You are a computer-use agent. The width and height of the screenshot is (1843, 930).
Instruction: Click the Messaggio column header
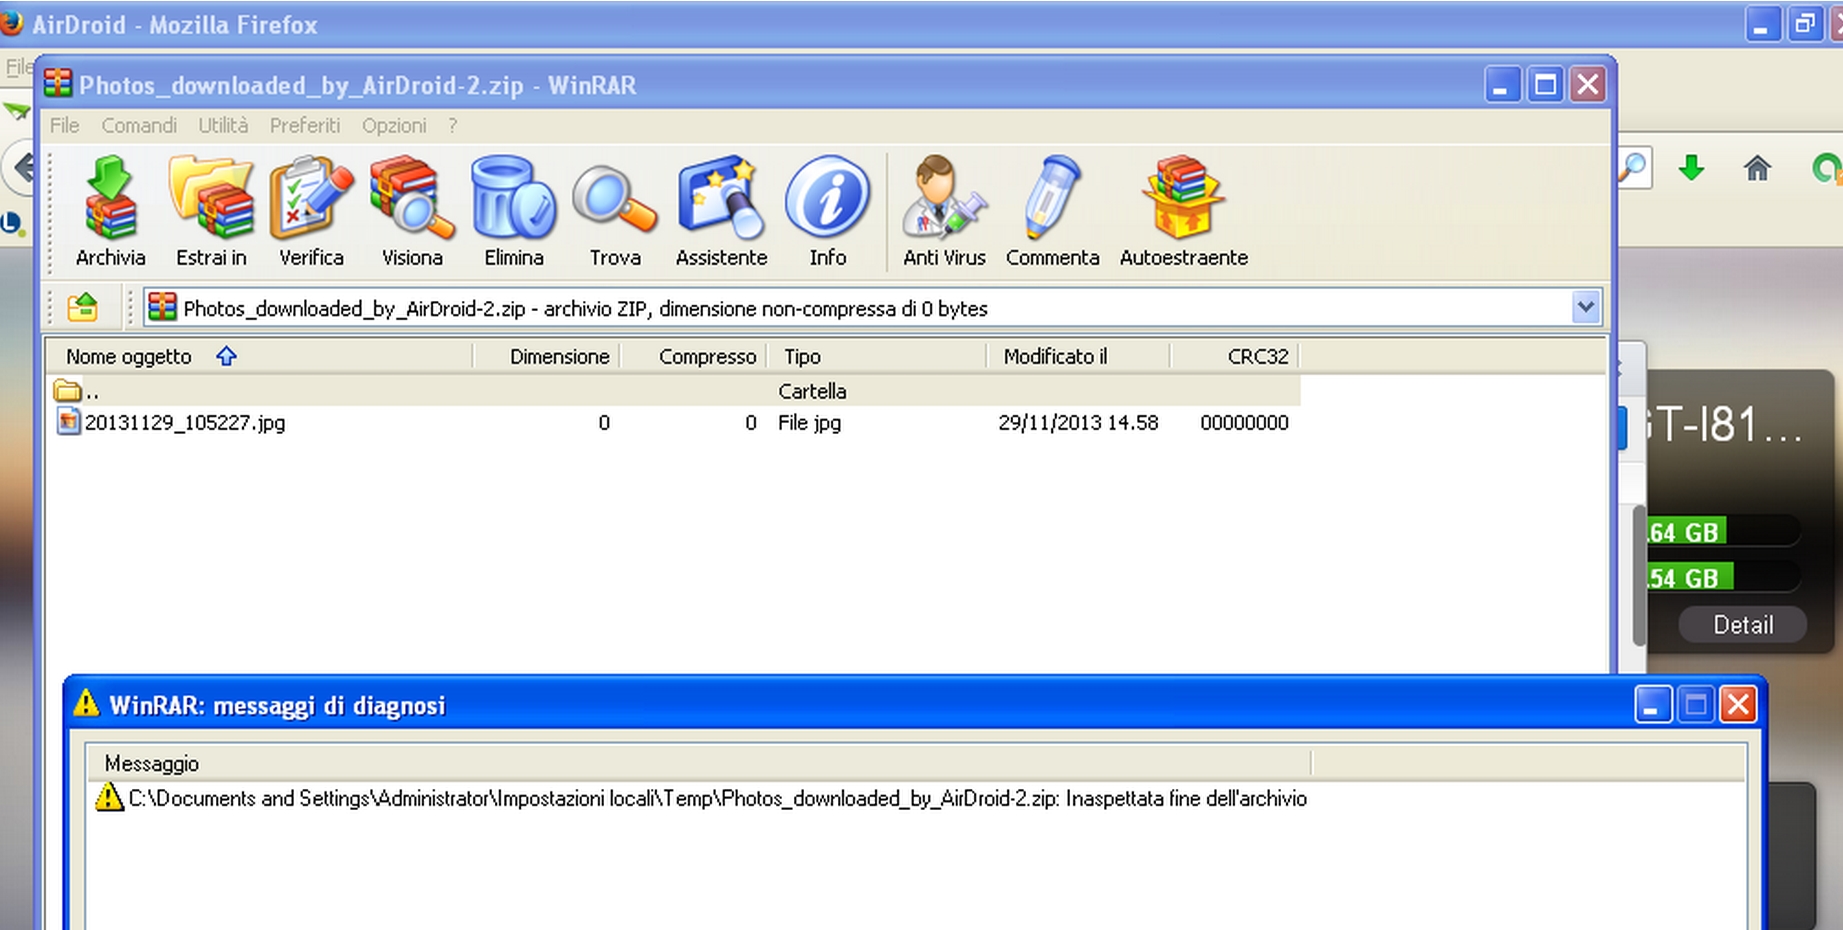(698, 764)
